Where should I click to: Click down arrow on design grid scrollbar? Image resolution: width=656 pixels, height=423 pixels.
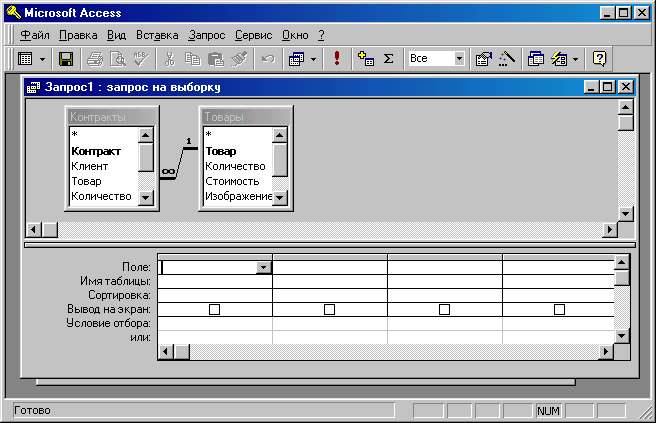coord(622,336)
